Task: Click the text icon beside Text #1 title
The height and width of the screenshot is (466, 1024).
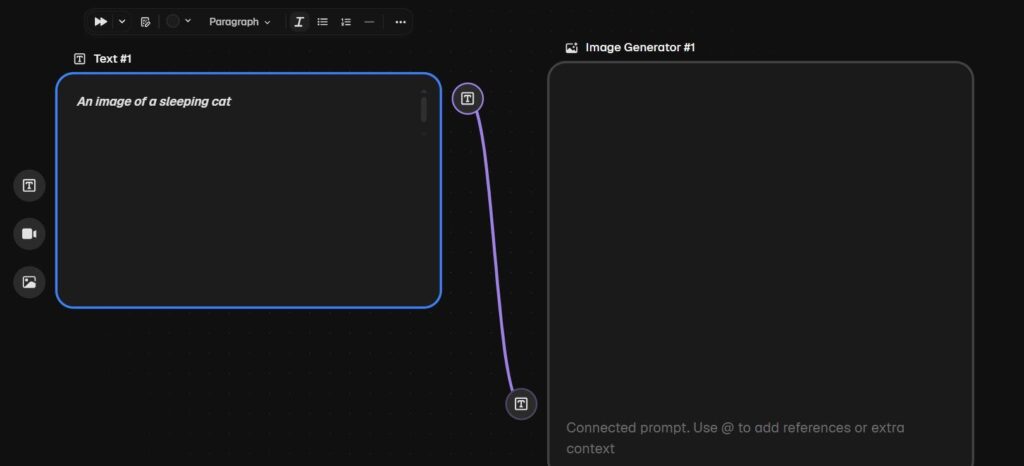Action: tap(80, 59)
